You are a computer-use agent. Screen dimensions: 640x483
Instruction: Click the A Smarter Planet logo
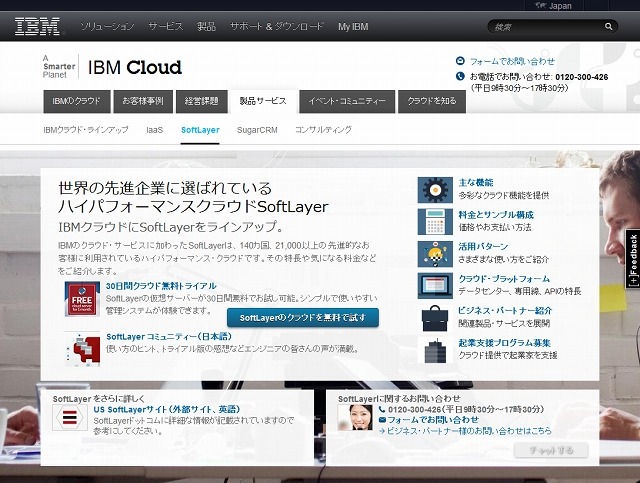(x=59, y=67)
